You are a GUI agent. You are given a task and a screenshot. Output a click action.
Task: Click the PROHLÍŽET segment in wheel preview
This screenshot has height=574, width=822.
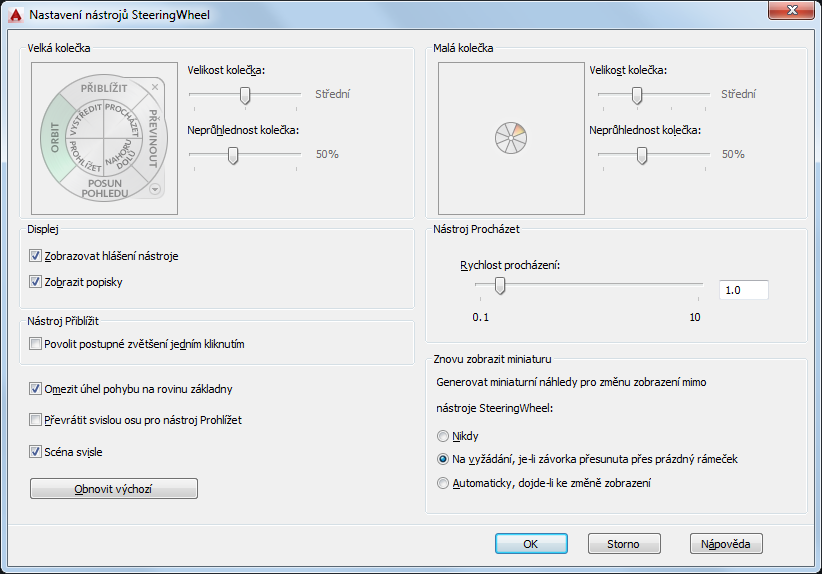[85, 156]
